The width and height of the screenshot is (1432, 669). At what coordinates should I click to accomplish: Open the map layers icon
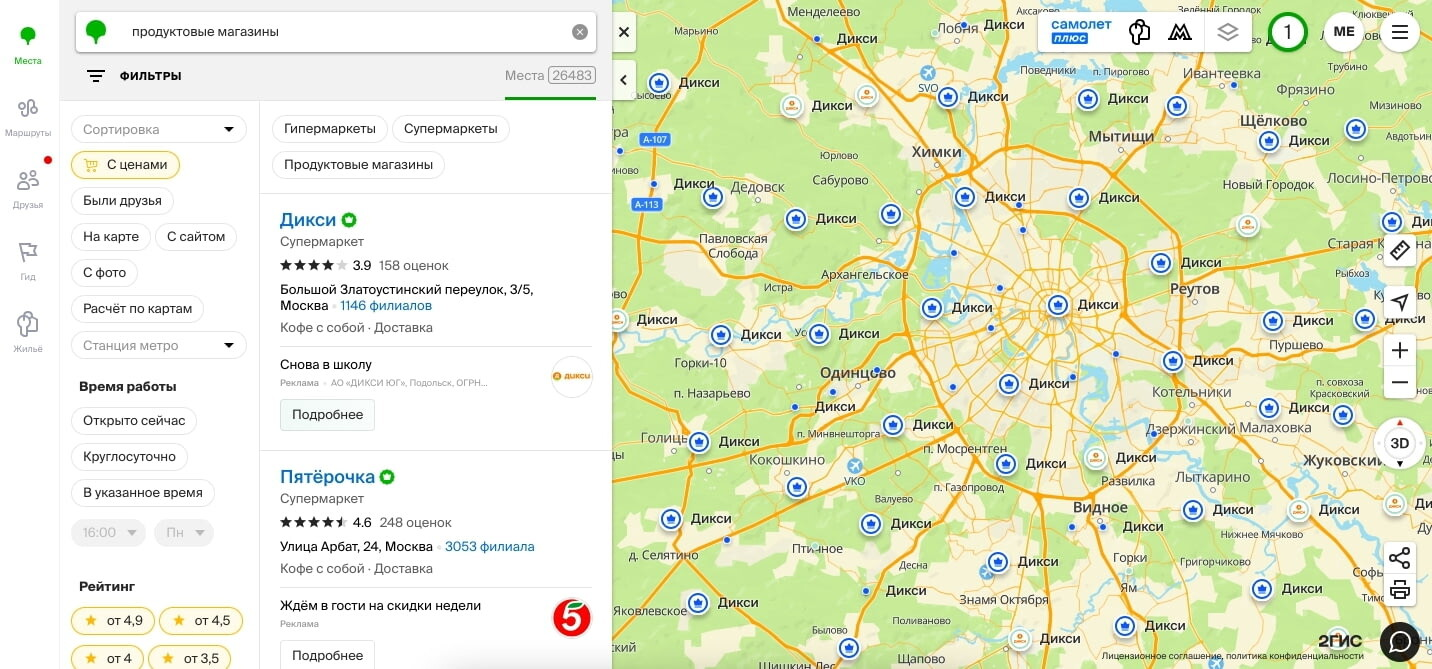click(1227, 32)
